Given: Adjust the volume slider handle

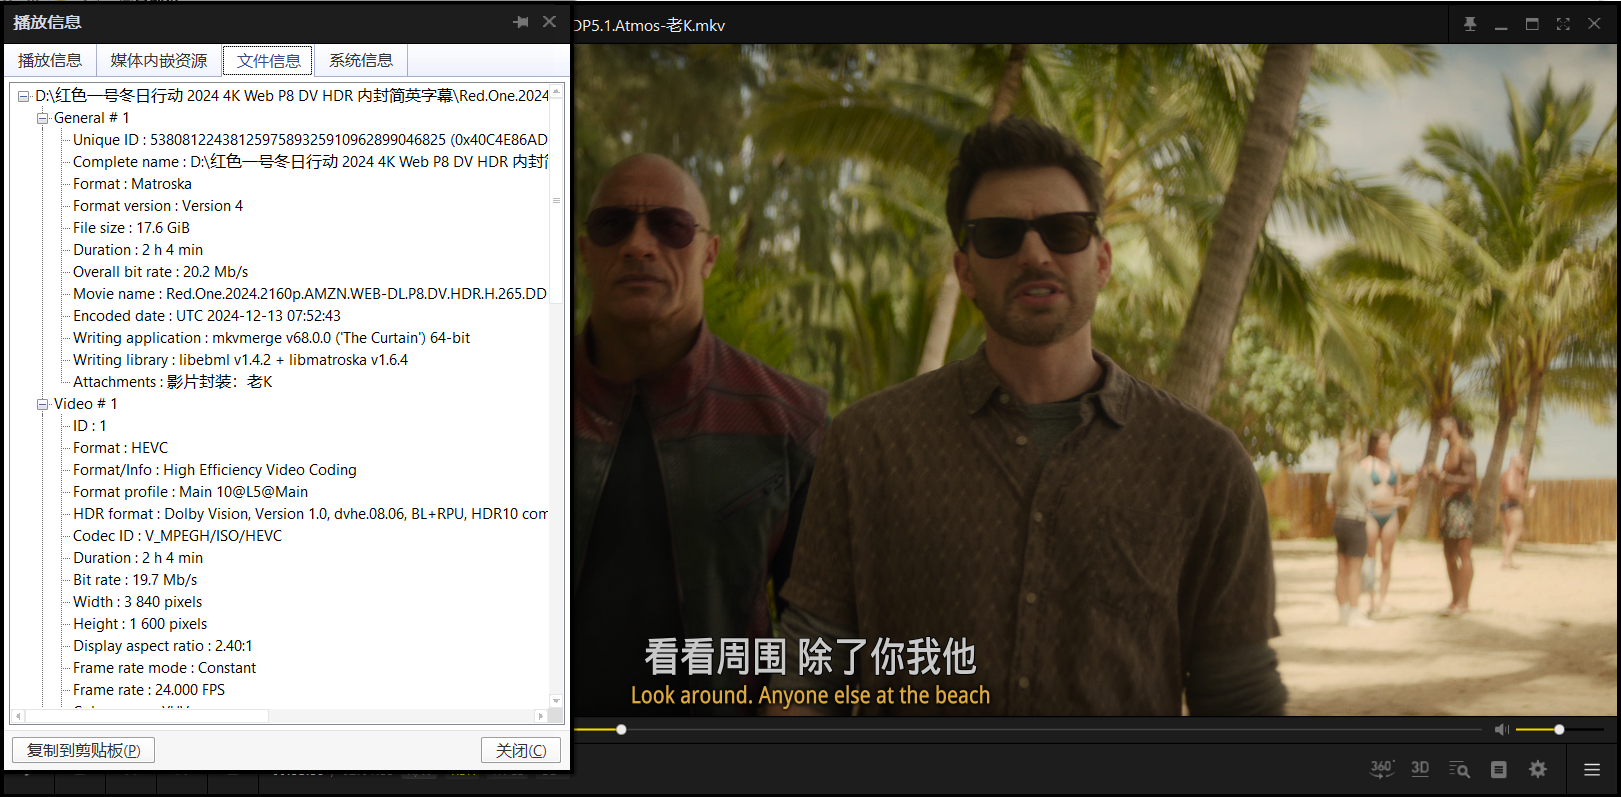Looking at the screenshot, I should coord(1559,730).
